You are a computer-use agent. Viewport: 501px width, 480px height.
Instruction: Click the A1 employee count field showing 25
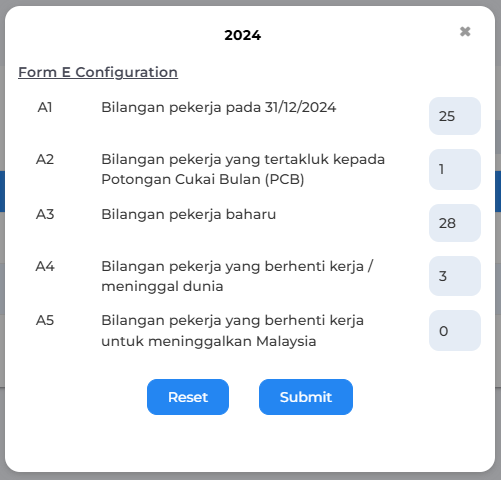pyautogui.click(x=455, y=116)
